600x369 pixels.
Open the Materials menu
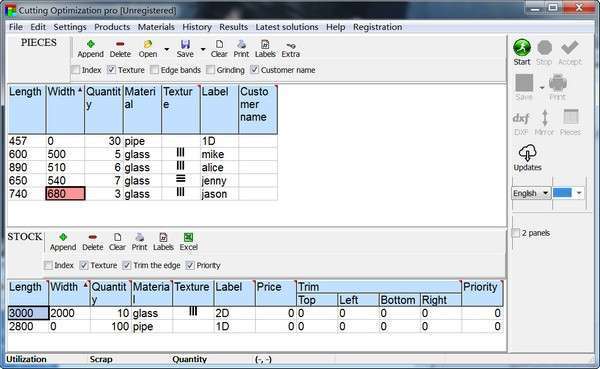(156, 27)
